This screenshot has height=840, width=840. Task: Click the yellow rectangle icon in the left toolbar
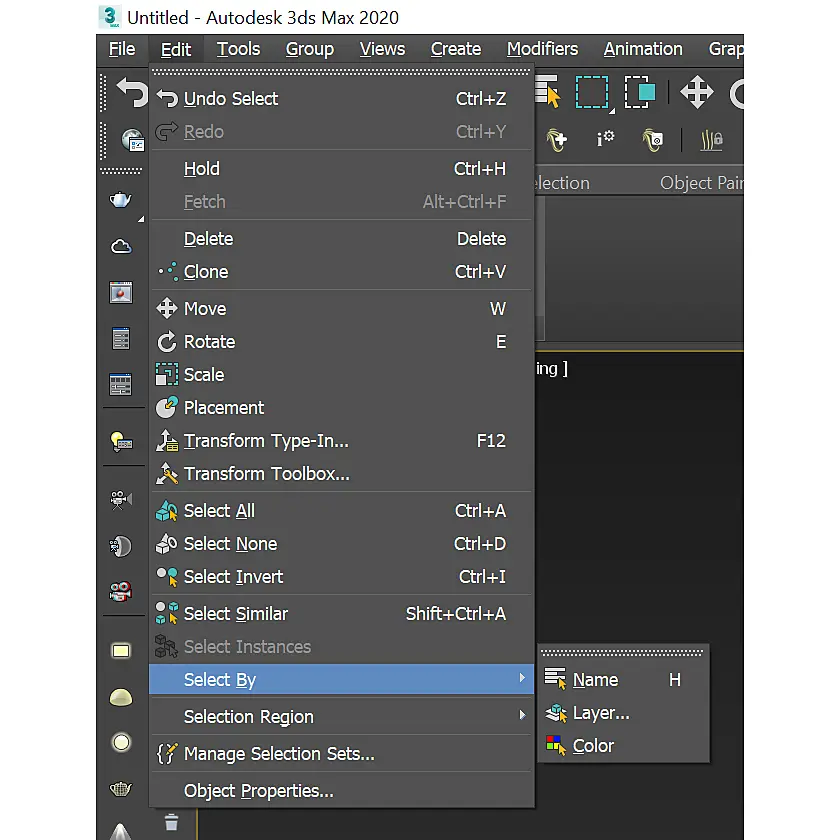[121, 651]
